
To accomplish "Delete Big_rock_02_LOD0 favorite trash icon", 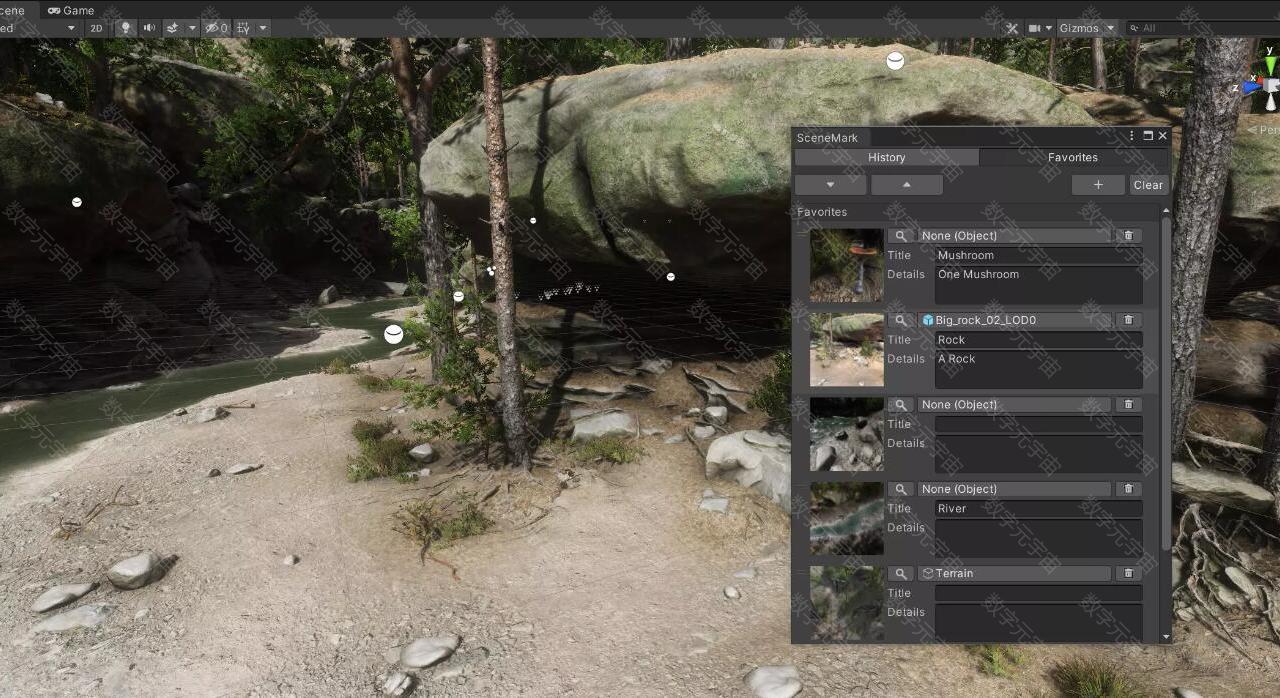I will tap(1128, 320).
